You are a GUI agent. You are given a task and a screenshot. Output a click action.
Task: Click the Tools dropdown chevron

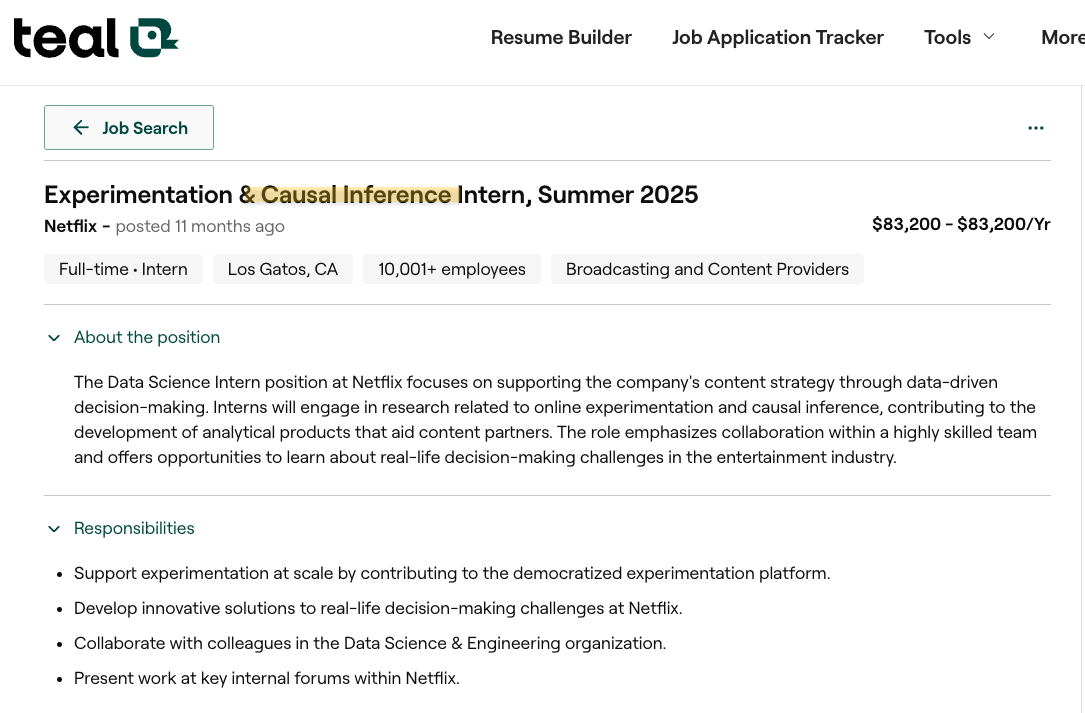point(989,37)
